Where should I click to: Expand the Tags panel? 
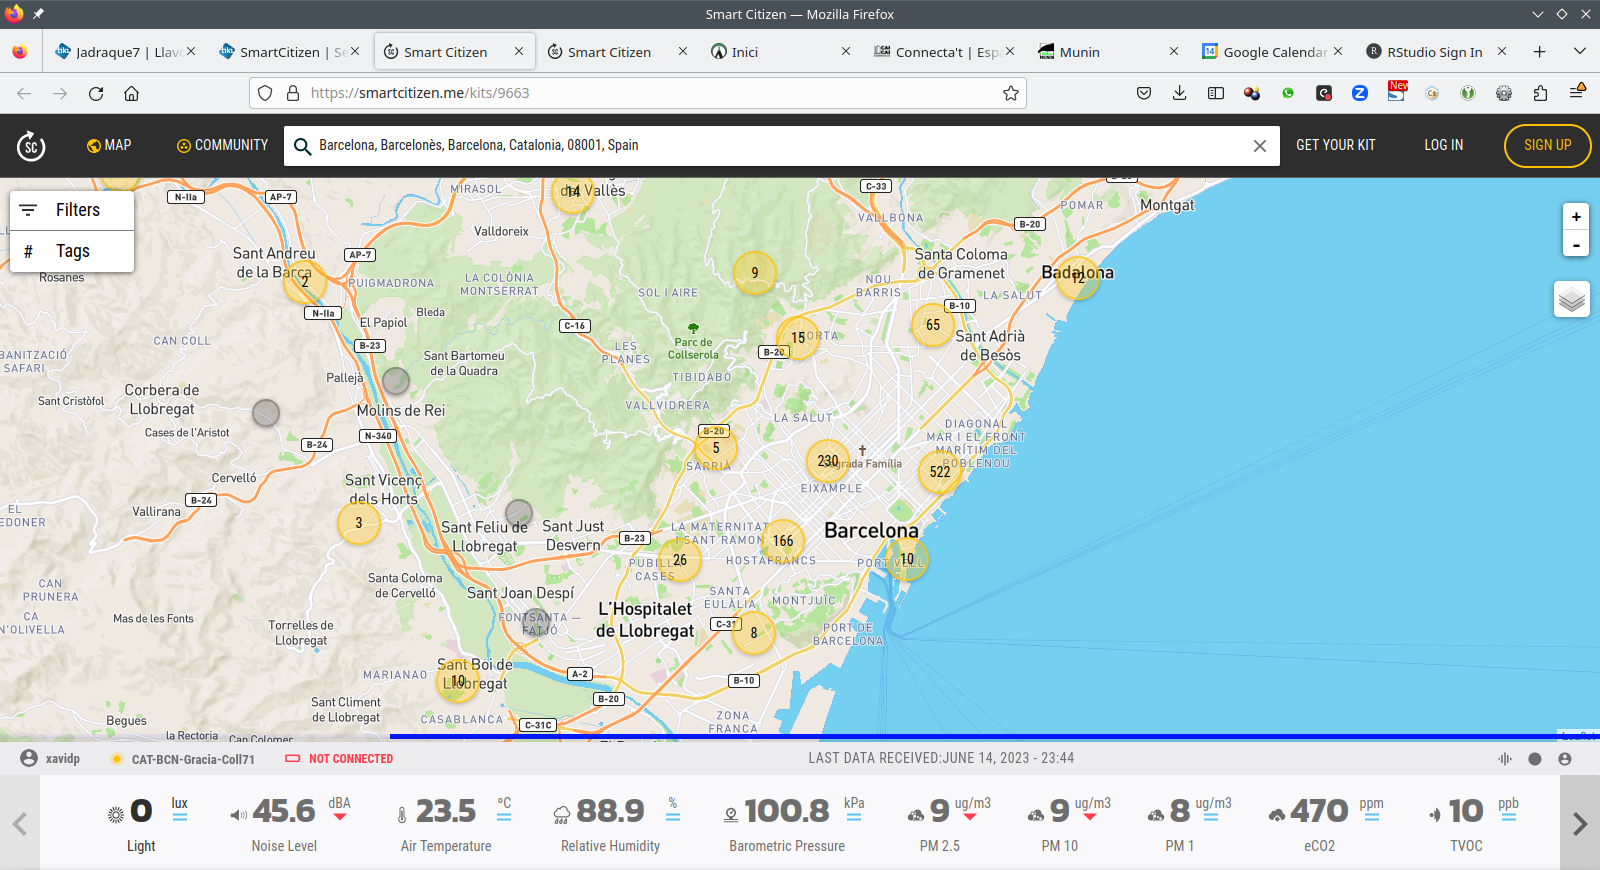coord(72,251)
